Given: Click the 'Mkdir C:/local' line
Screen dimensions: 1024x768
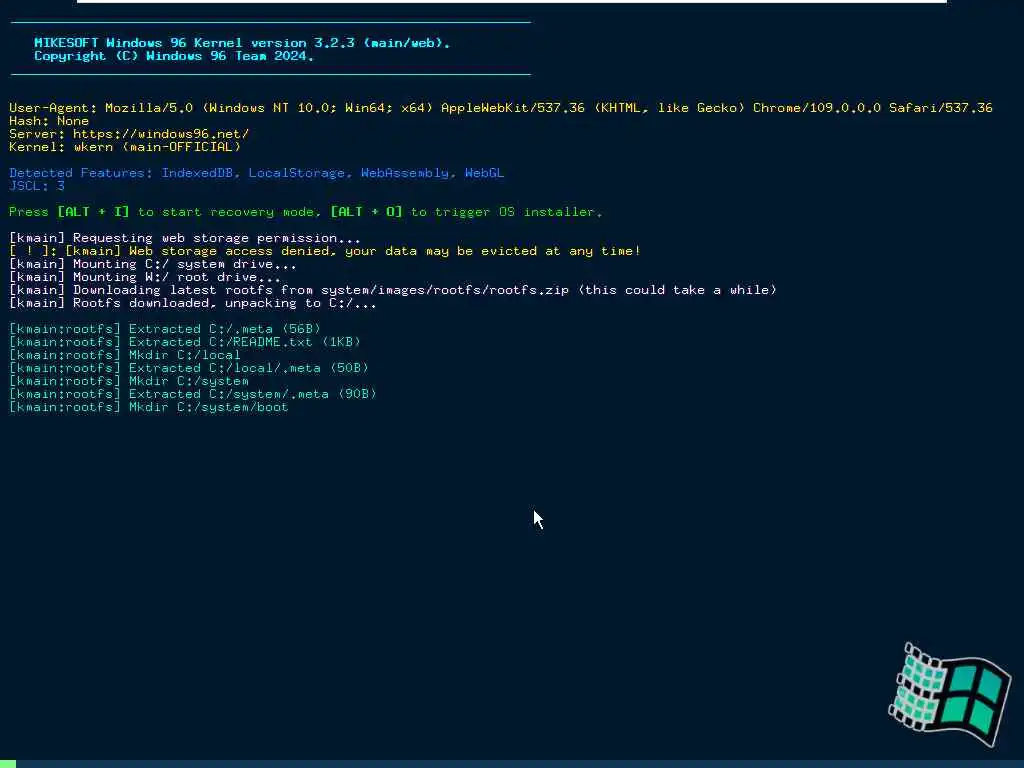Looking at the screenshot, I should click(125, 355).
